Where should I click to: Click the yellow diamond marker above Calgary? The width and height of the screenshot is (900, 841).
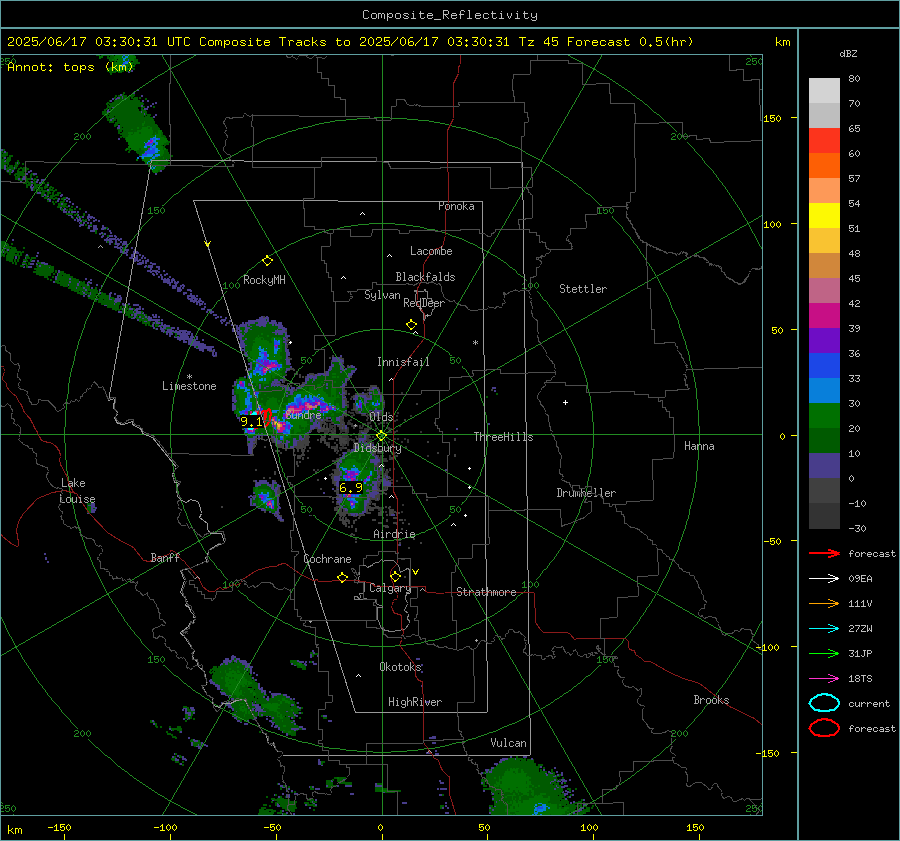395,576
